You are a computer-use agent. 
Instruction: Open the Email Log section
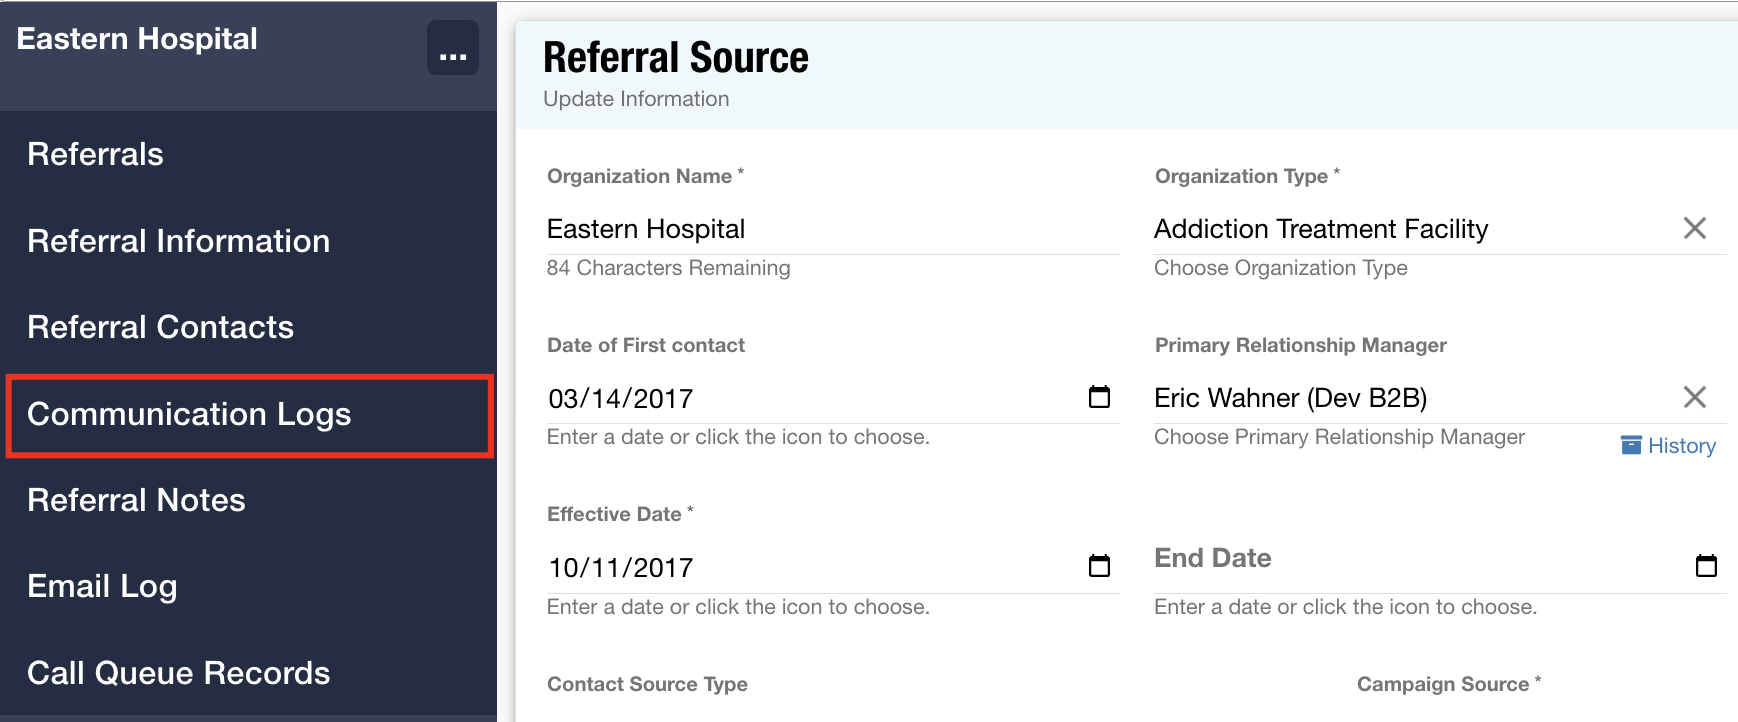point(102,587)
